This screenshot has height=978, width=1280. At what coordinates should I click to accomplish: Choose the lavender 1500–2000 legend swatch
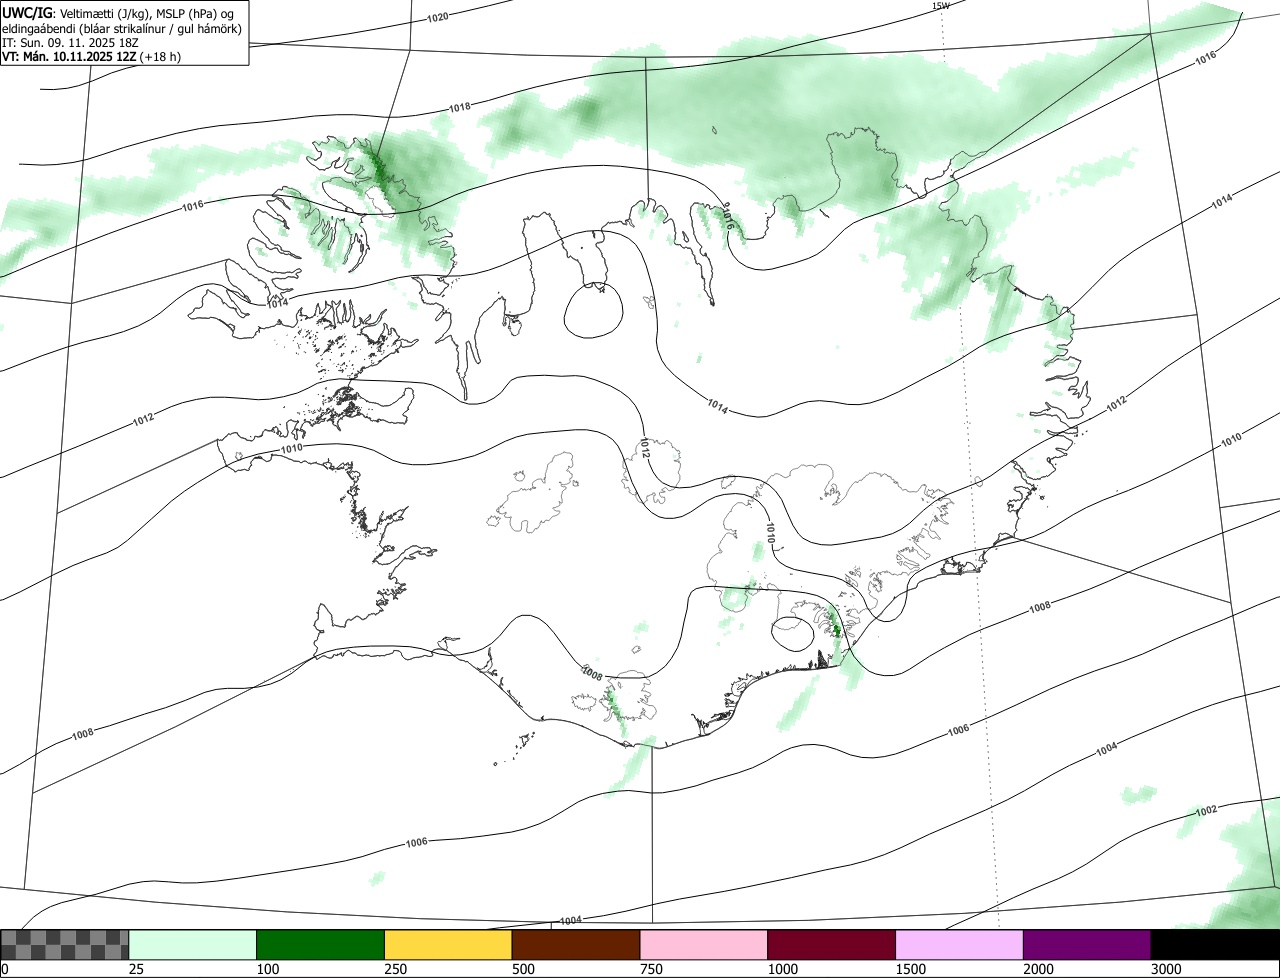tap(959, 945)
